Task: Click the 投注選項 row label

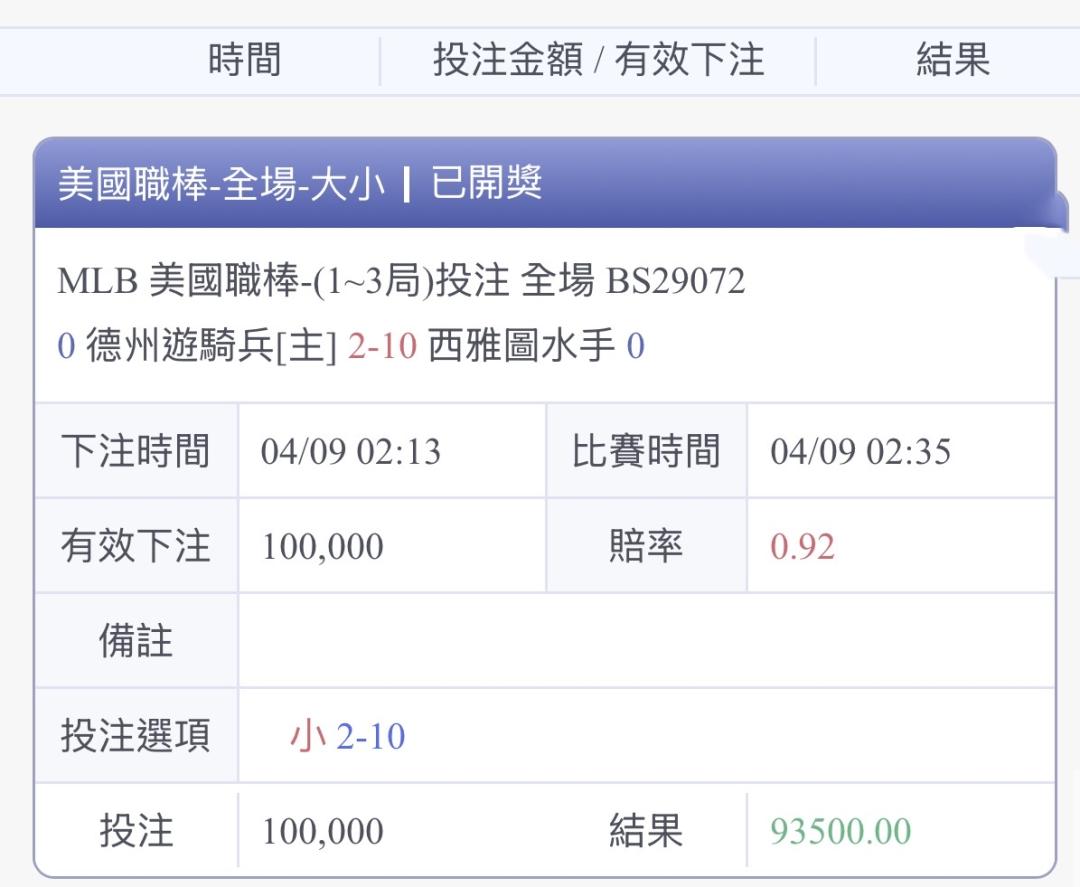Action: pos(136,737)
